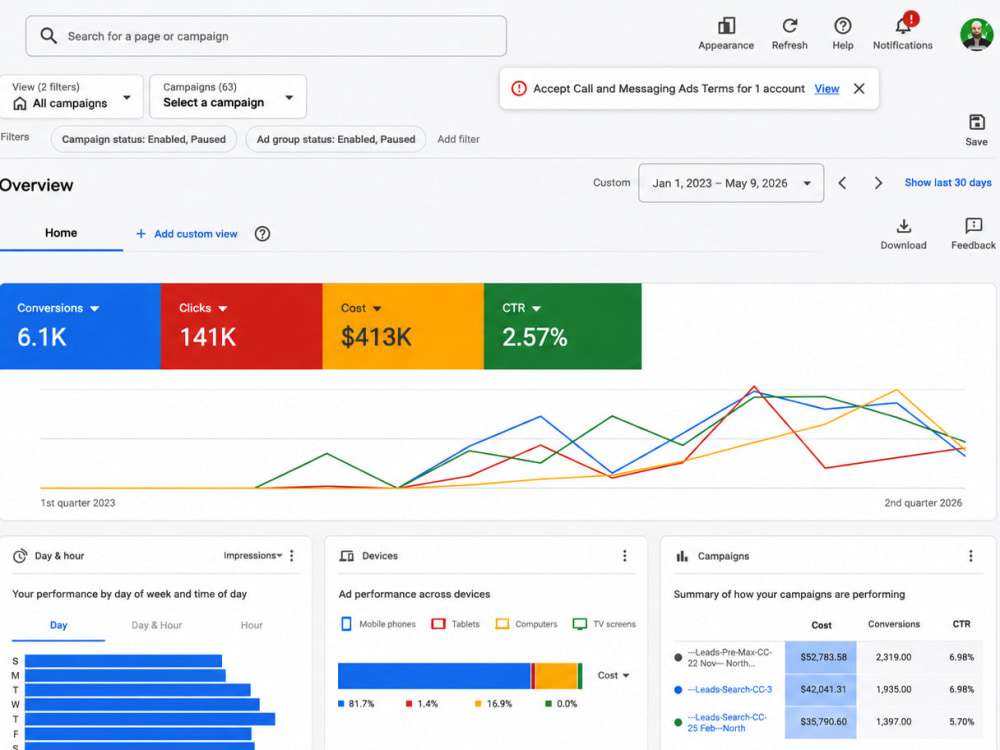Toggle Mobile phones legend checkbox
This screenshot has height=750, width=1000.
pos(346,624)
